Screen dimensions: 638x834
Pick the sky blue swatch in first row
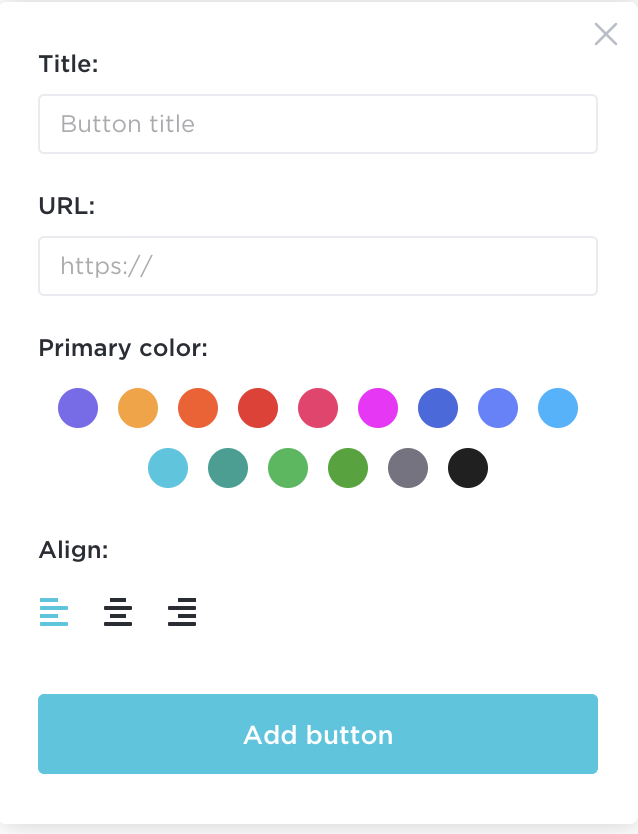(558, 408)
